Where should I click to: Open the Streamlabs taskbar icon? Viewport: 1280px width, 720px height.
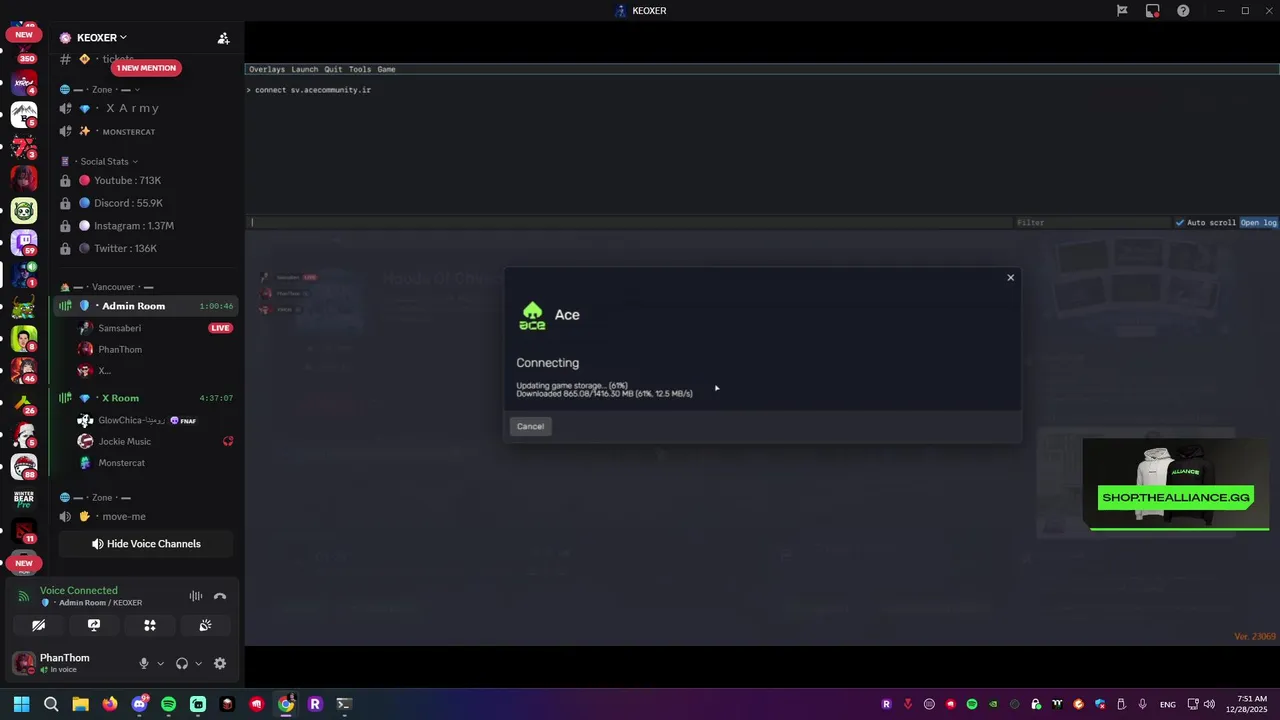click(198, 704)
